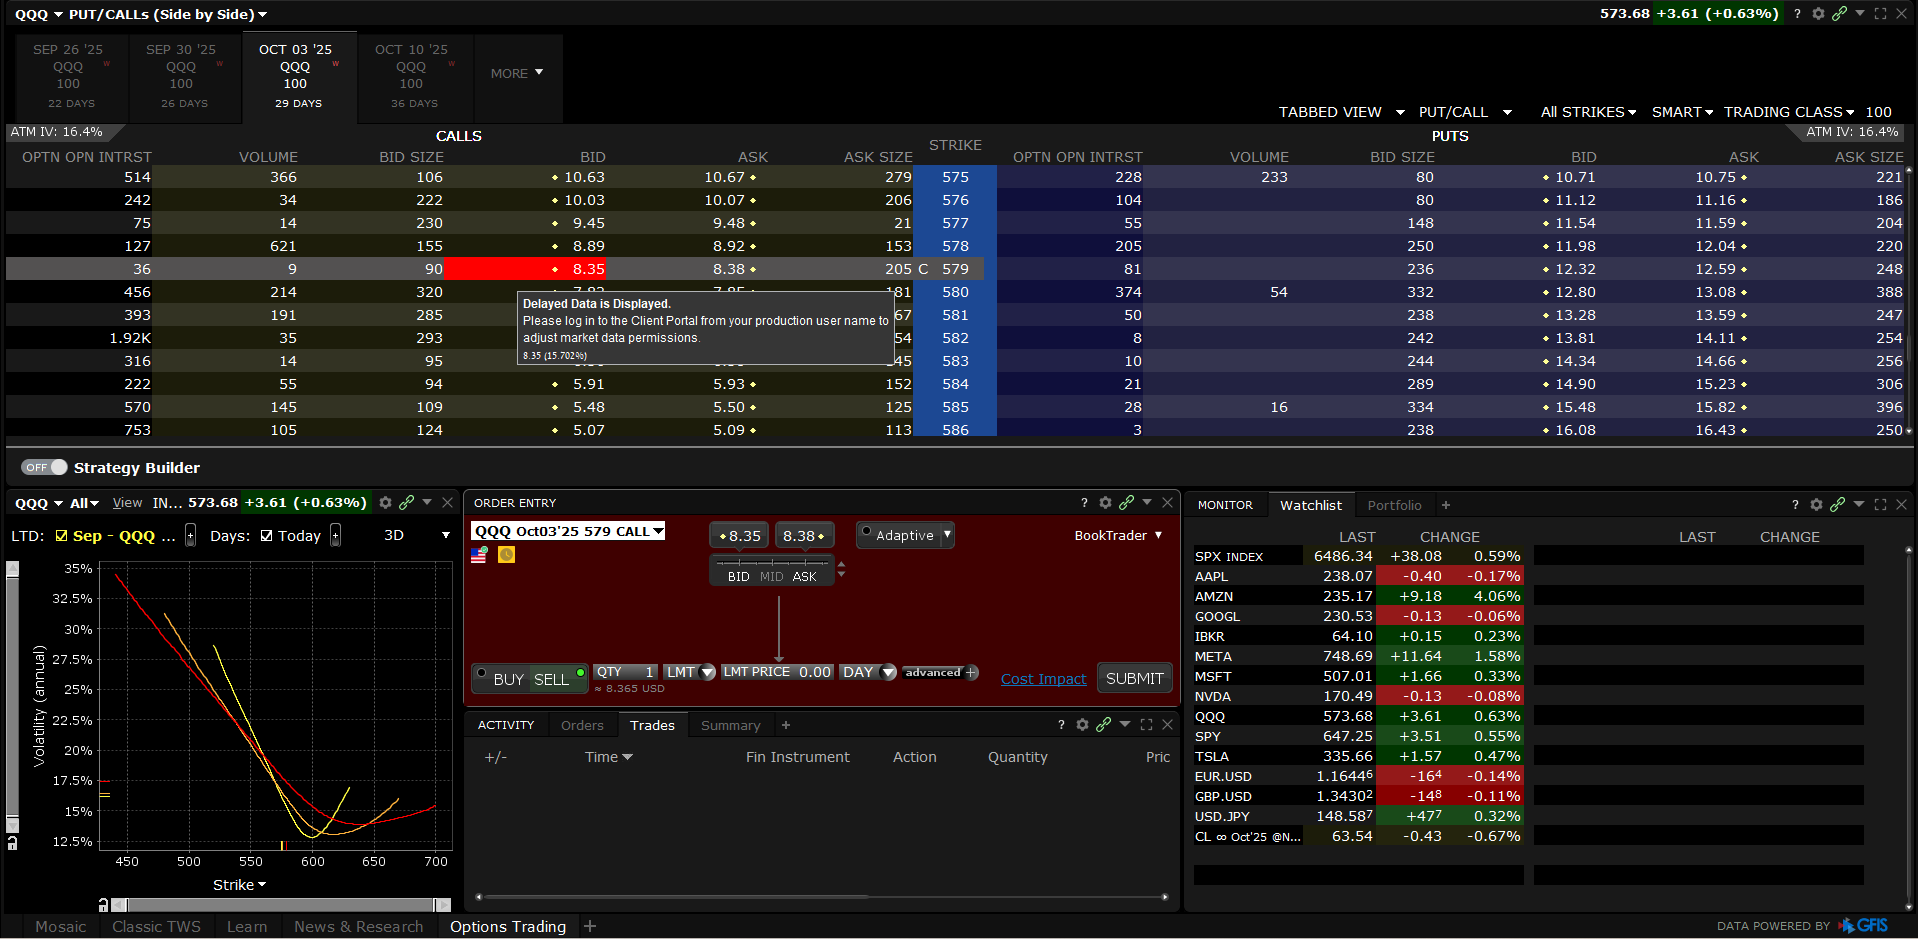The width and height of the screenshot is (1918, 939).
Task: Select the OCT 10 '25 expiration tab
Action: [x=414, y=76]
